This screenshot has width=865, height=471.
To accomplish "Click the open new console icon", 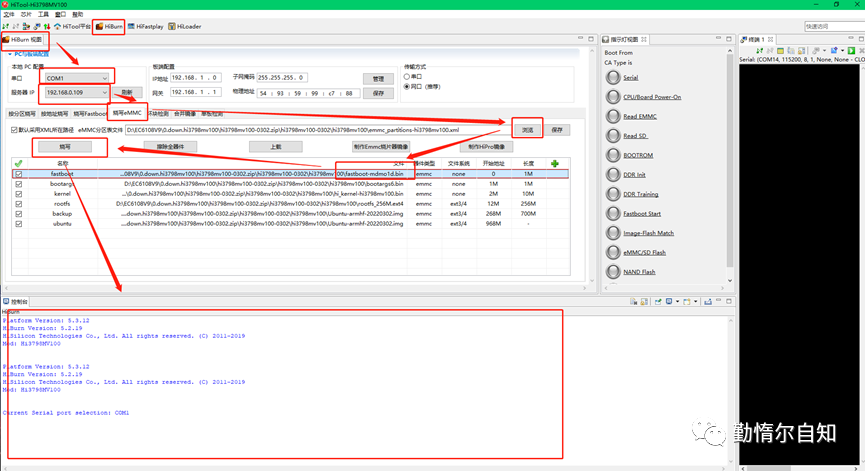I will [x=687, y=302].
